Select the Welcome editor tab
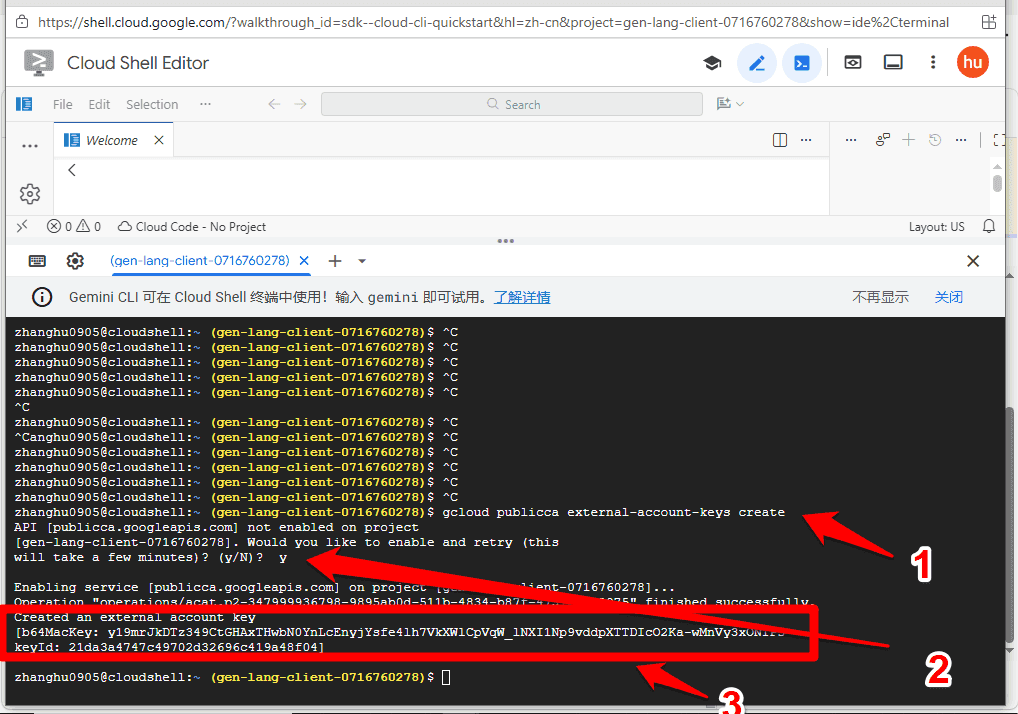The width and height of the screenshot is (1018, 714). click(112, 140)
